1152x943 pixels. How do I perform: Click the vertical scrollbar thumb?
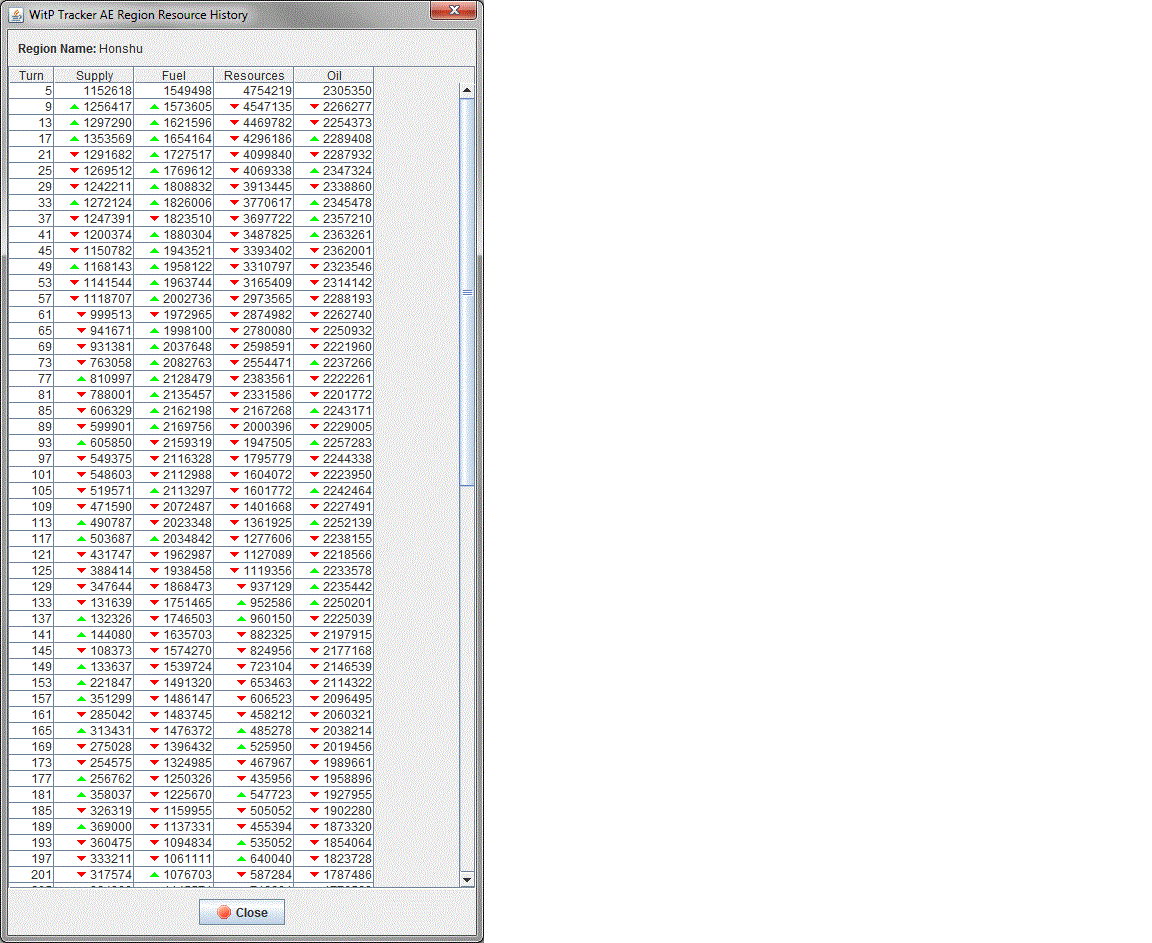[x=467, y=292]
